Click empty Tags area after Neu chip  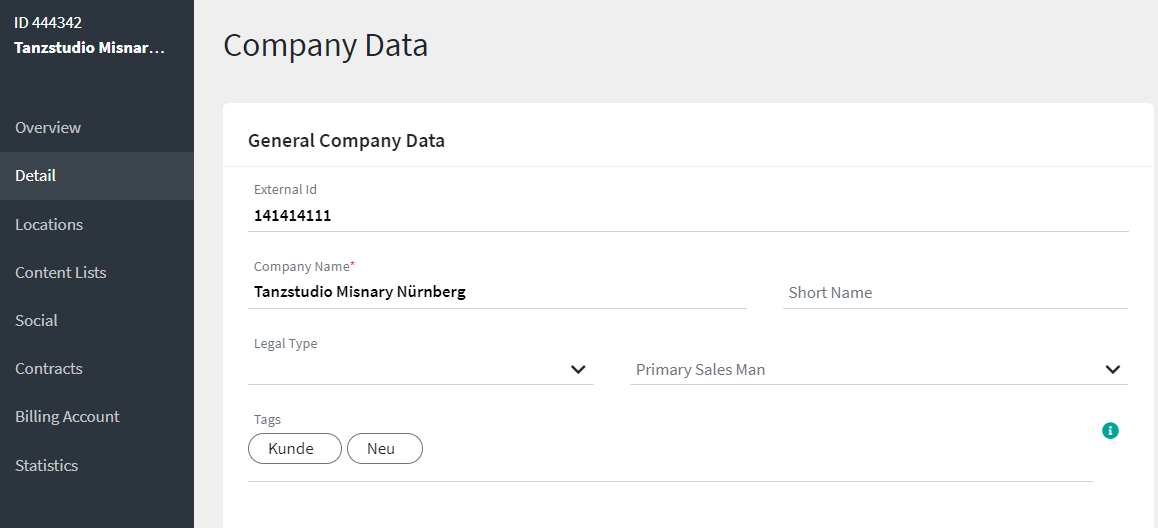click(x=750, y=449)
